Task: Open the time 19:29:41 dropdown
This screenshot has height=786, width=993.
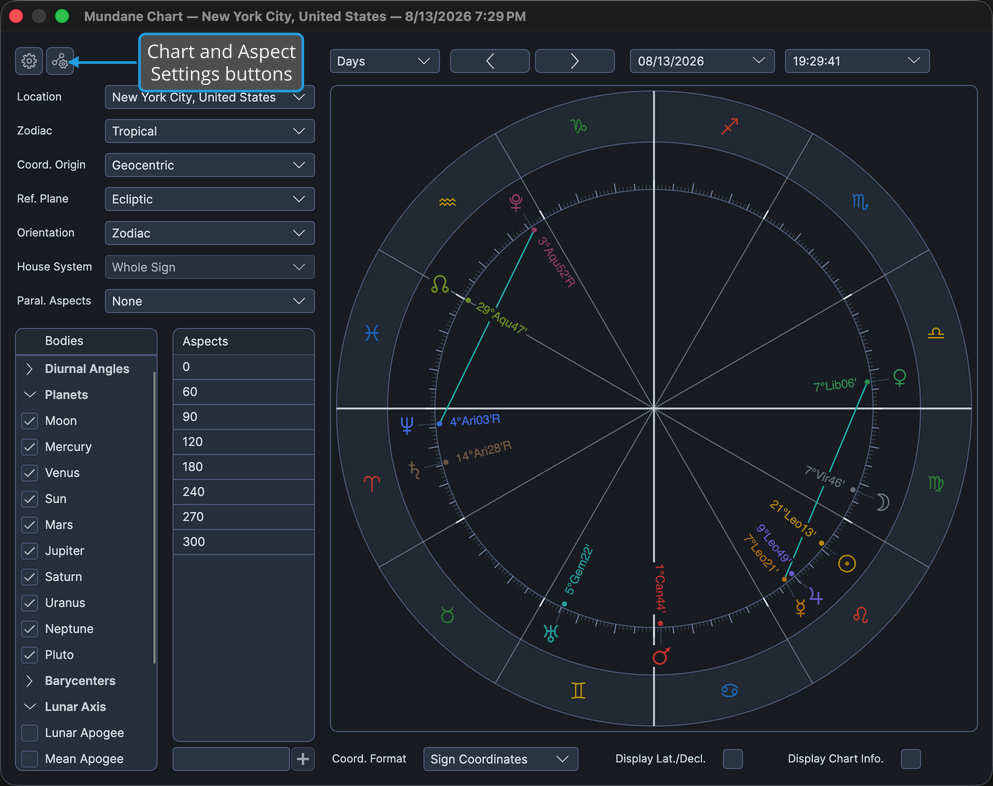Action: 857,61
